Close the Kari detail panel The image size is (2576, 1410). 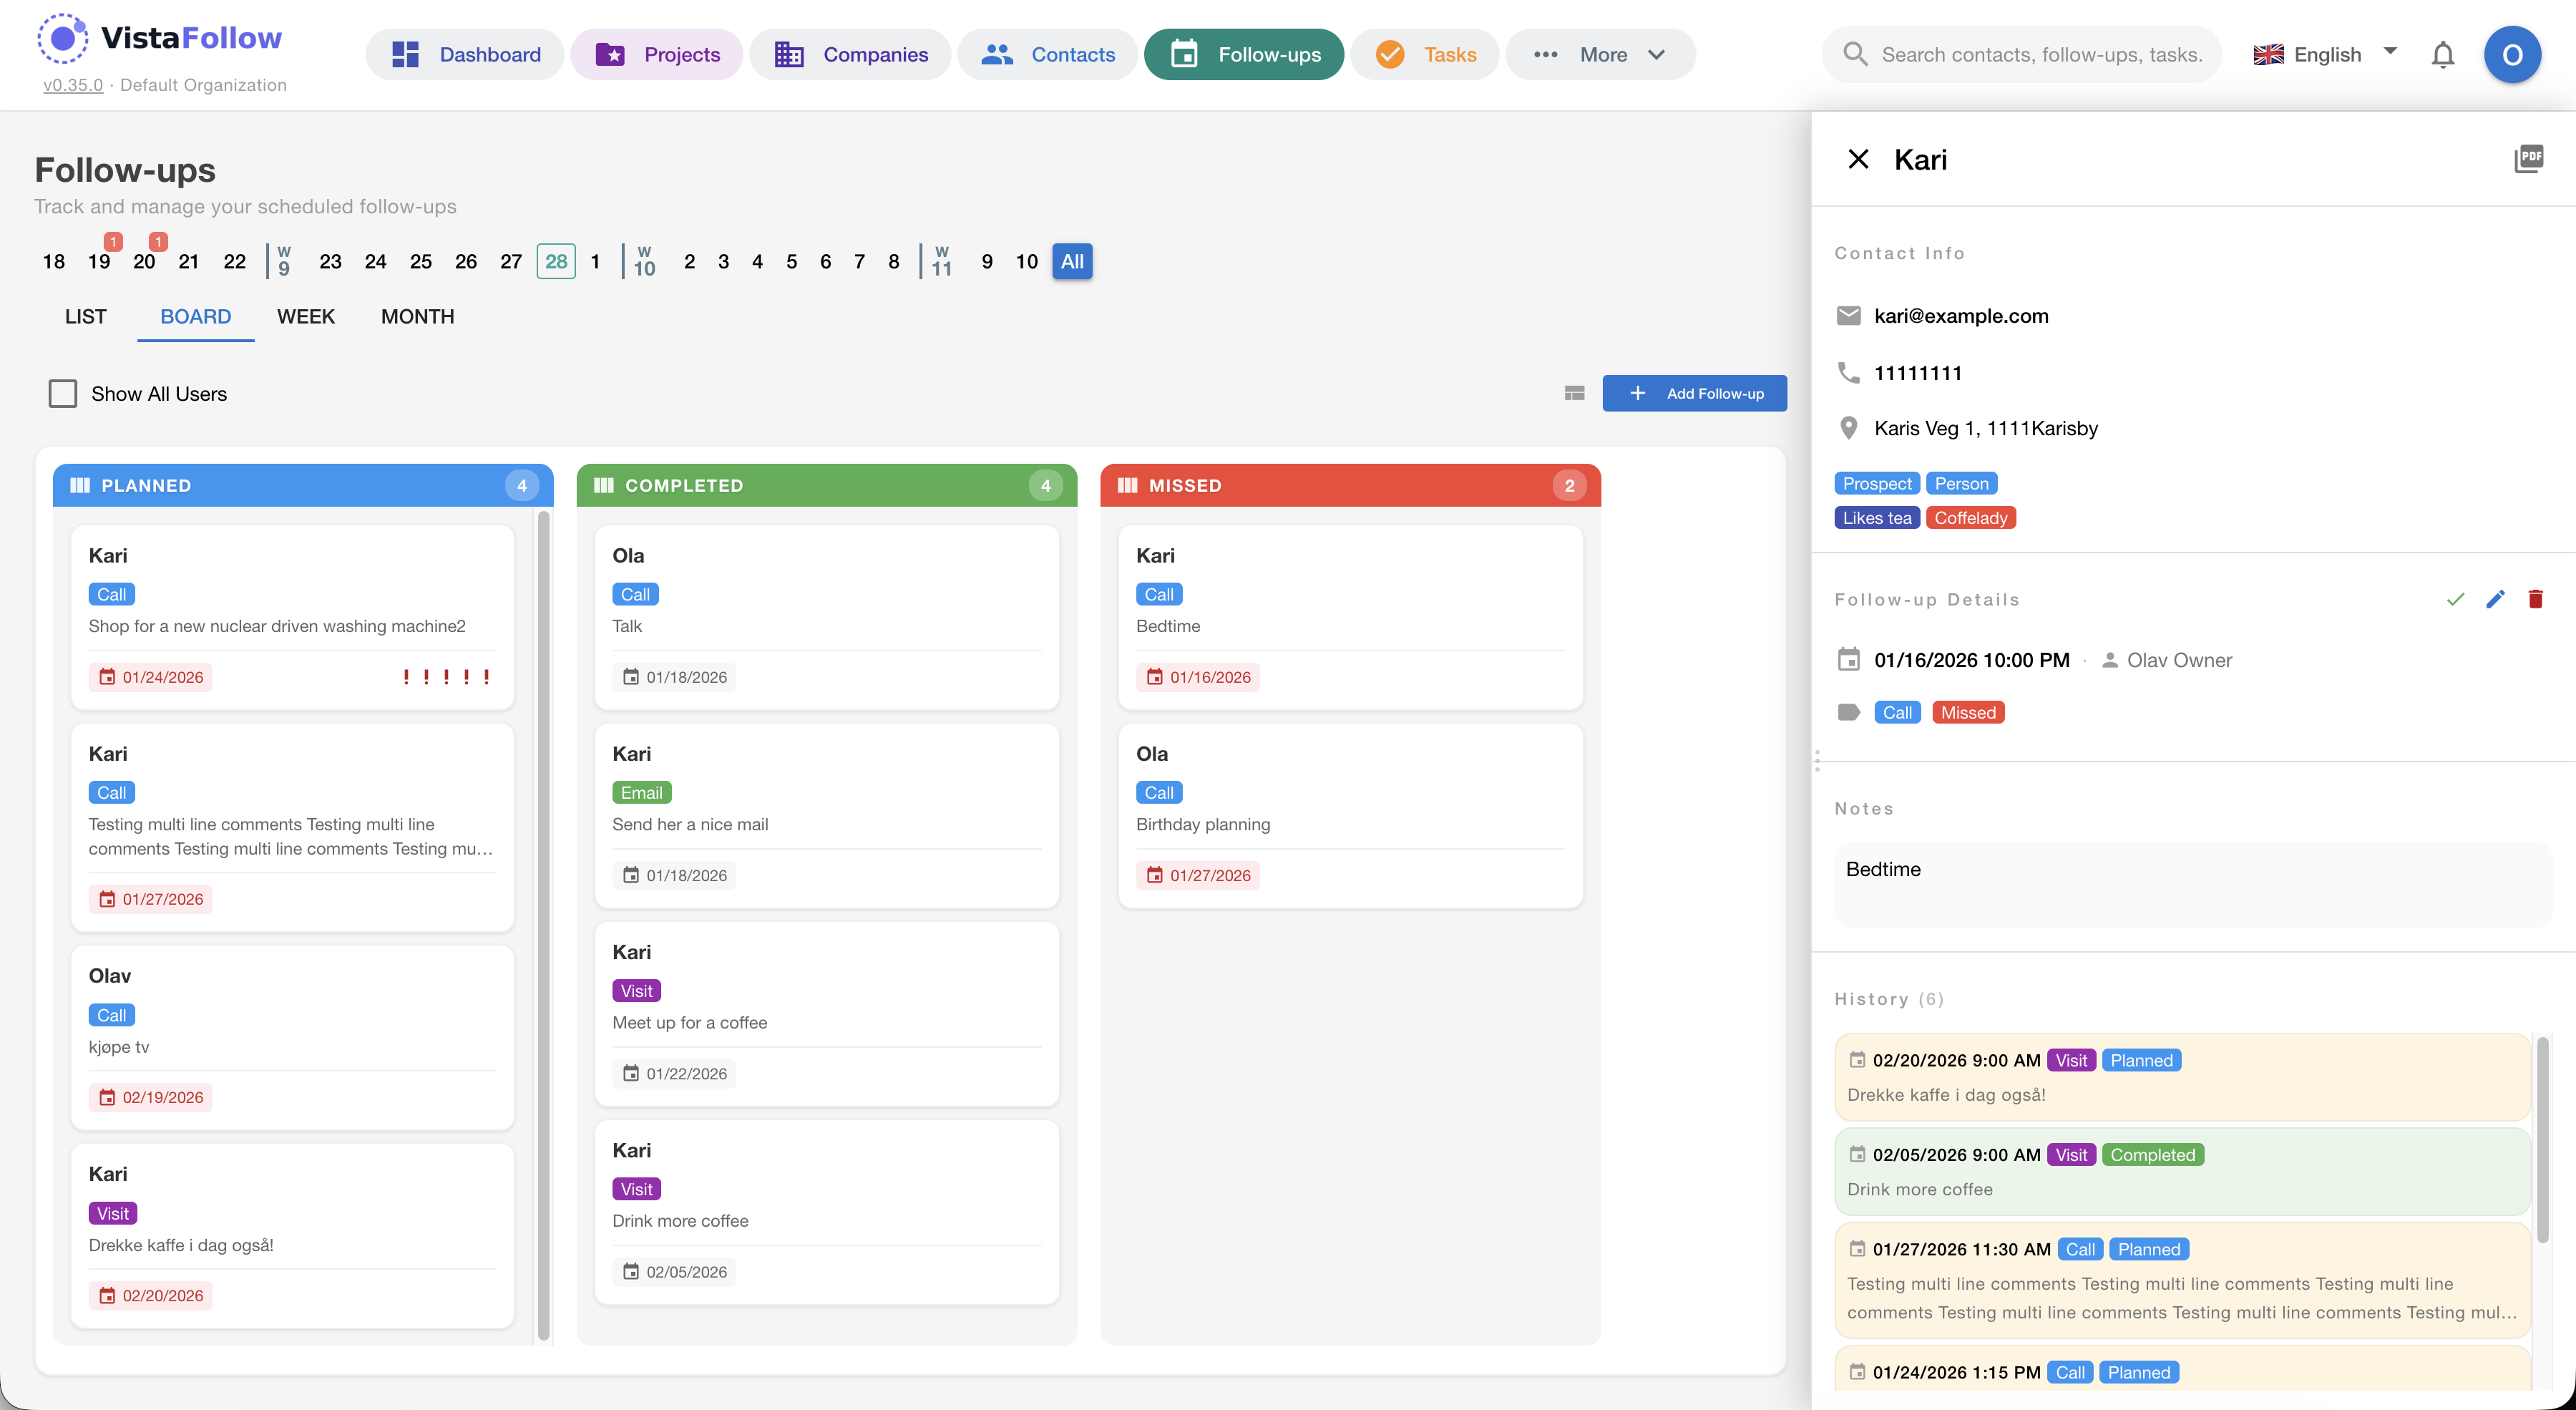(x=1858, y=159)
